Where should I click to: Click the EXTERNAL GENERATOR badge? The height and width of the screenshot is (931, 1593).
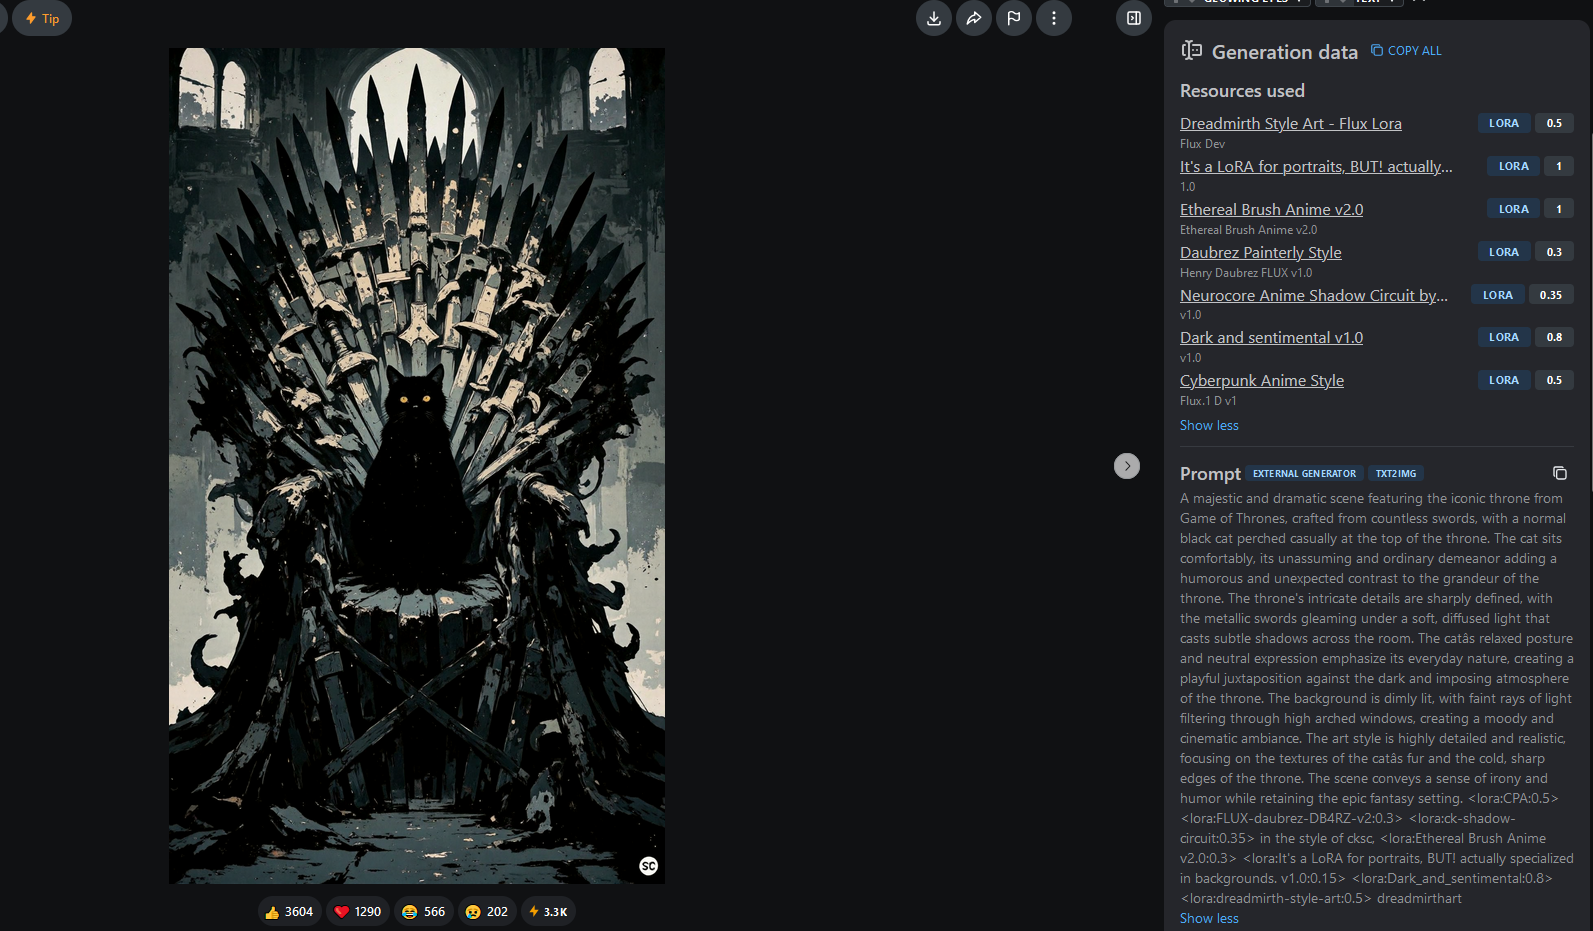[x=1304, y=474]
